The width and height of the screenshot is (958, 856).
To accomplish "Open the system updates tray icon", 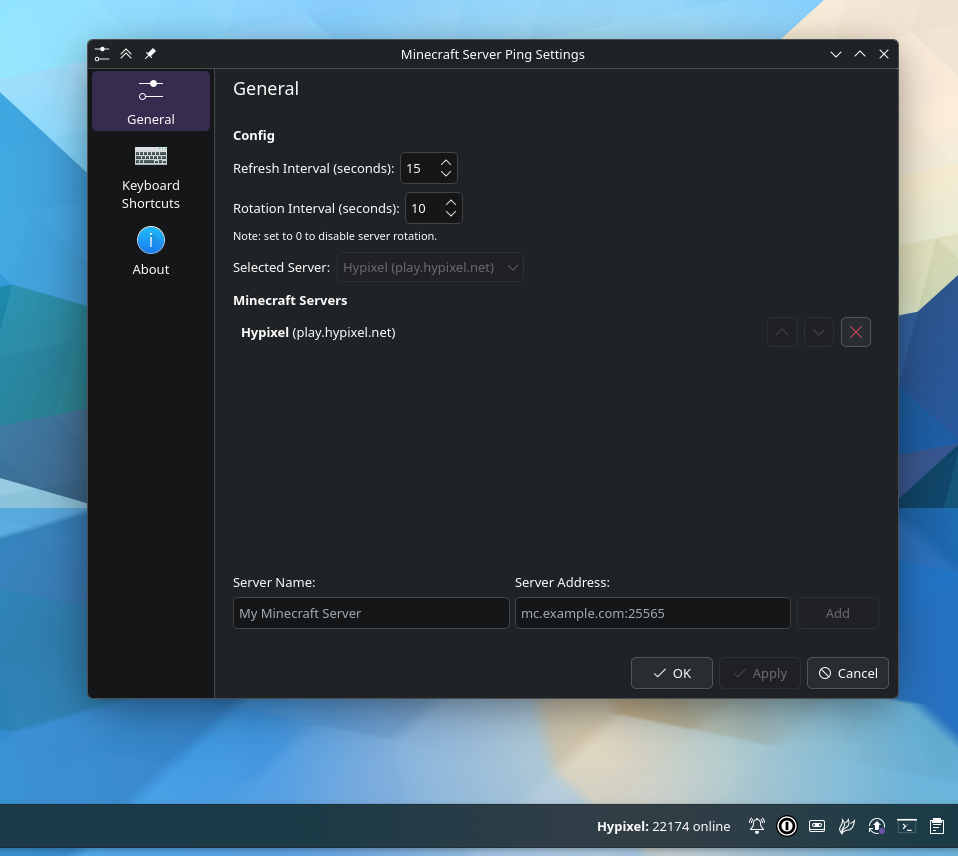I will click(877, 827).
